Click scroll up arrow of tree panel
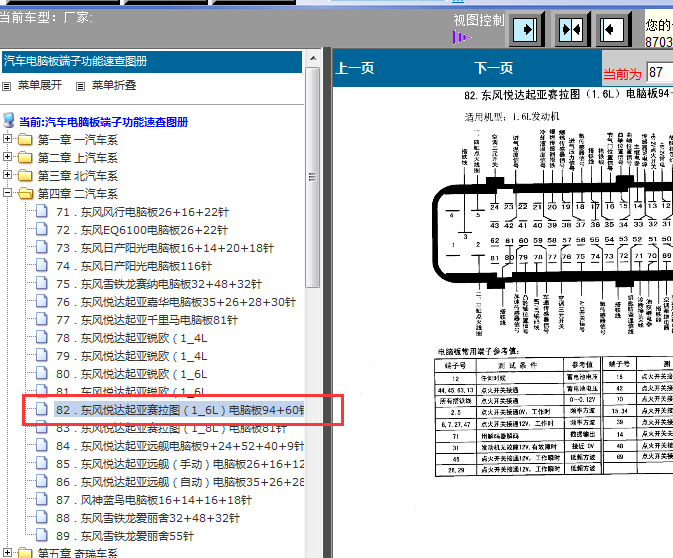This screenshot has width=673, height=558. pyautogui.click(x=313, y=58)
